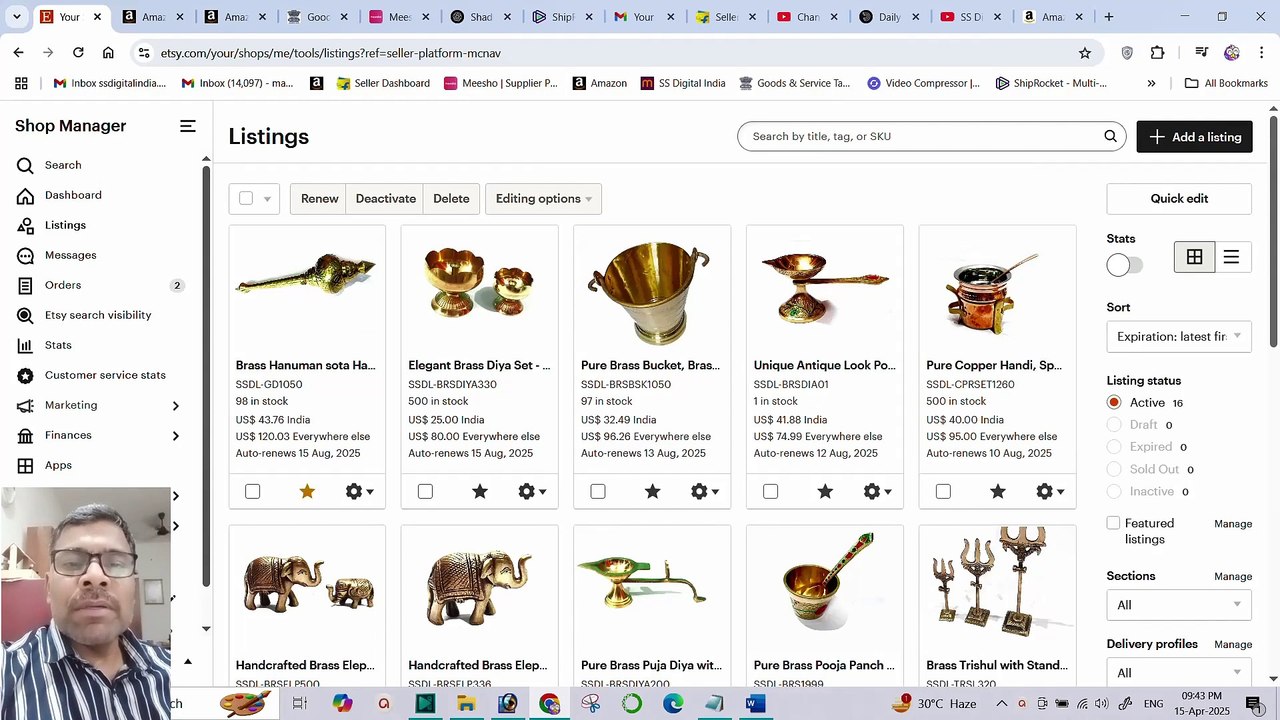1280x720 pixels.
Task: Expand the Editing options dropdown
Action: (x=543, y=199)
